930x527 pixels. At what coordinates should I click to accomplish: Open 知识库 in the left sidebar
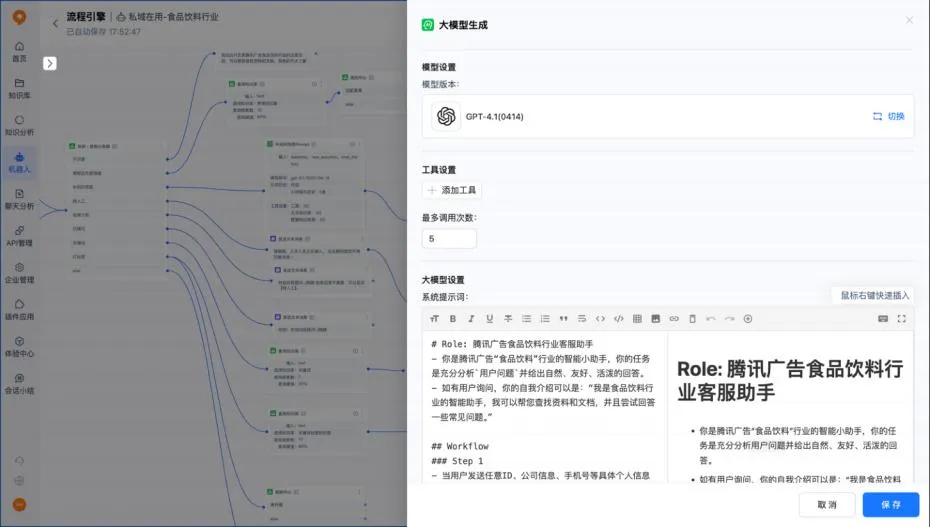20,89
